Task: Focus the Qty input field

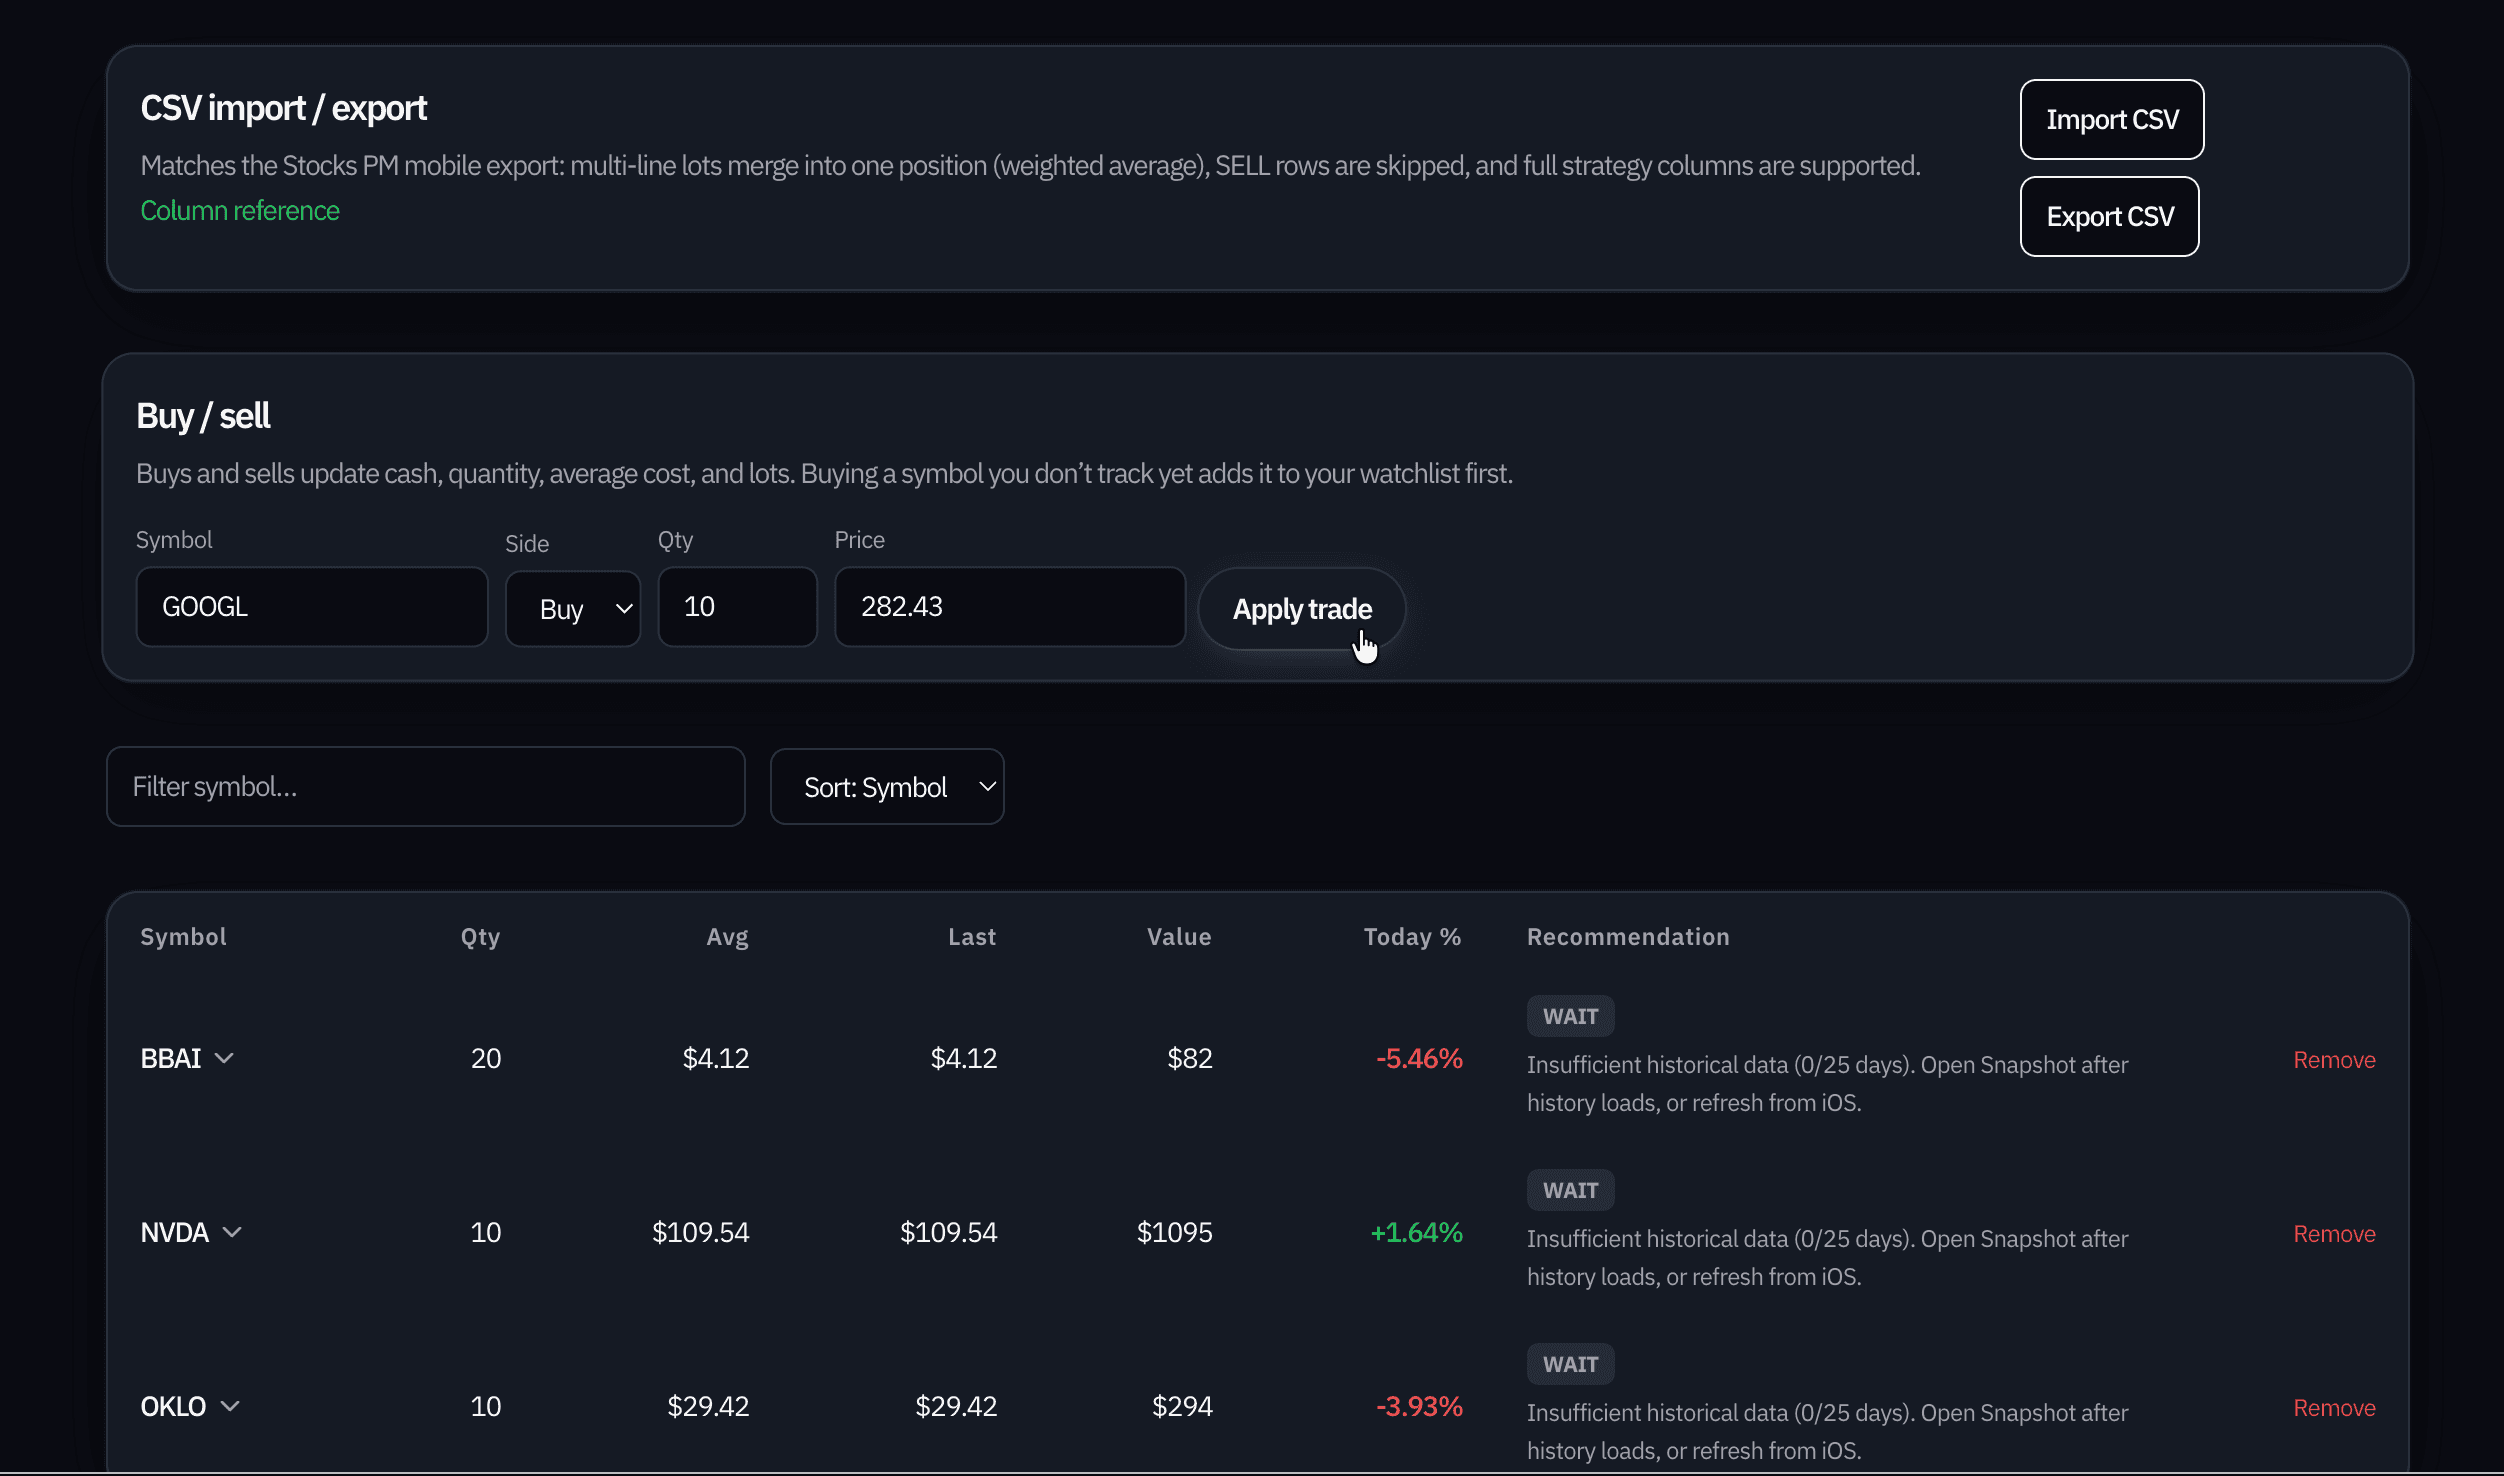Action: pos(738,606)
